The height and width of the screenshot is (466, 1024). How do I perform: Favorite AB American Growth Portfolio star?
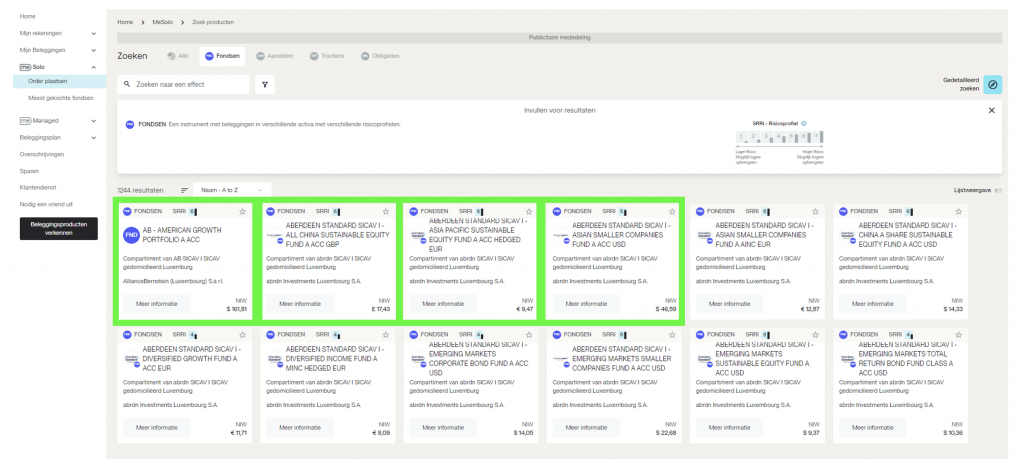pyautogui.click(x=242, y=211)
